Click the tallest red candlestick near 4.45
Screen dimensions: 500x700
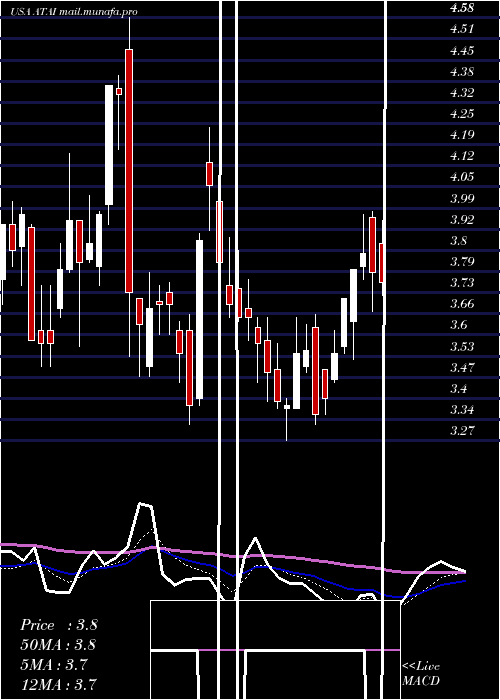pyautogui.click(x=129, y=171)
